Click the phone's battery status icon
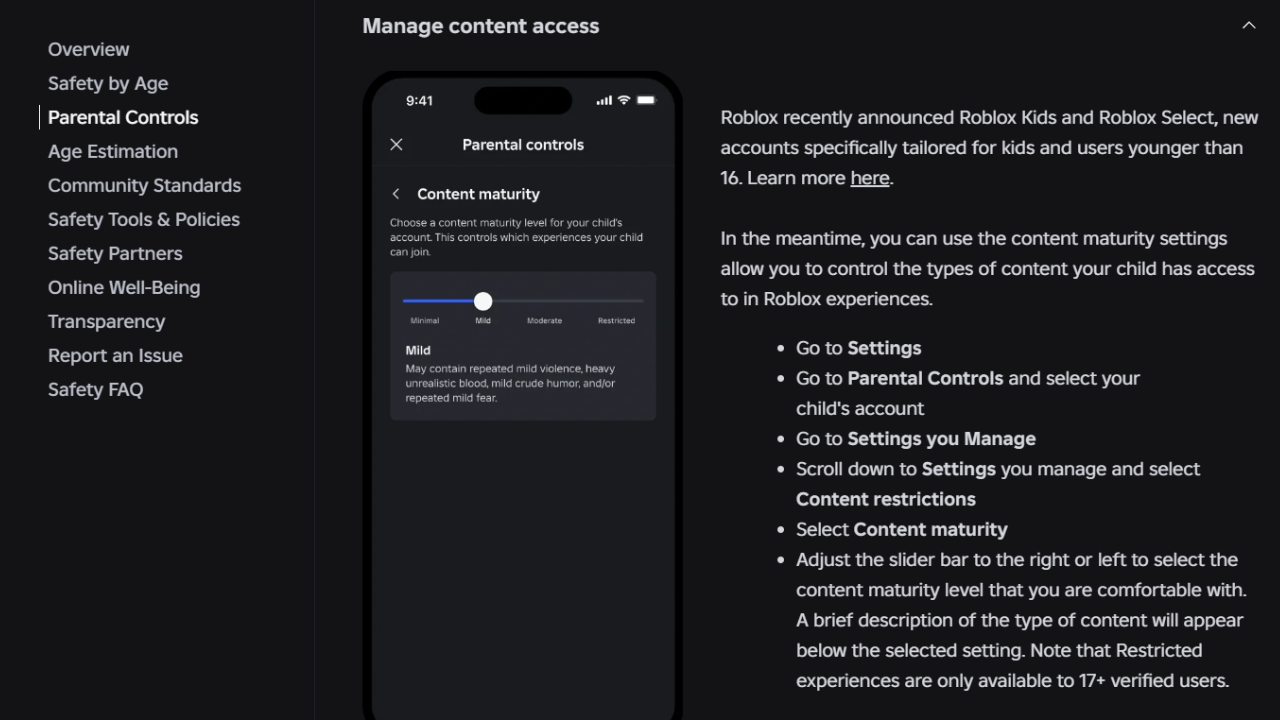The height and width of the screenshot is (720, 1280). (x=646, y=100)
